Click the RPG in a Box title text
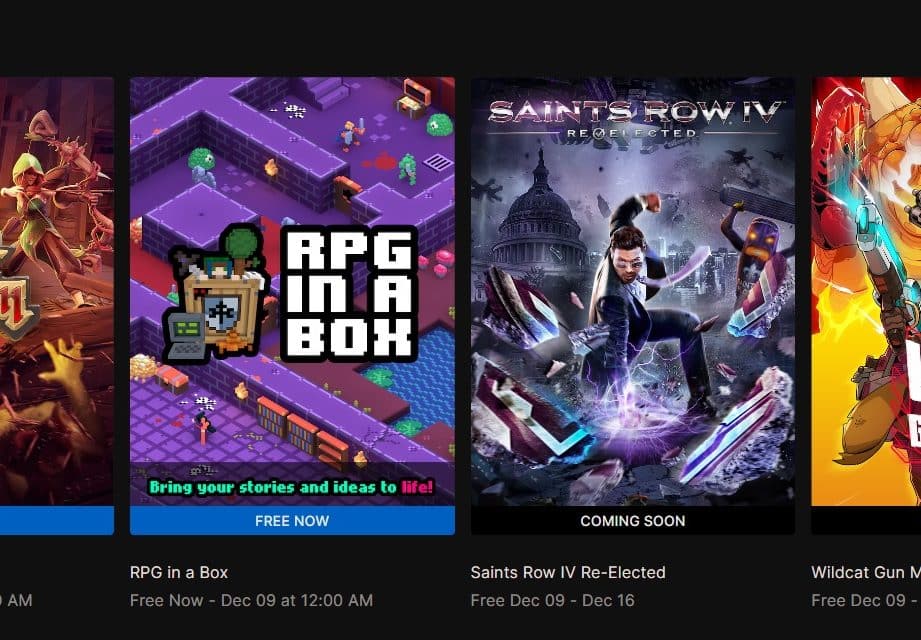Image resolution: width=921 pixels, height=640 pixels. [x=179, y=572]
